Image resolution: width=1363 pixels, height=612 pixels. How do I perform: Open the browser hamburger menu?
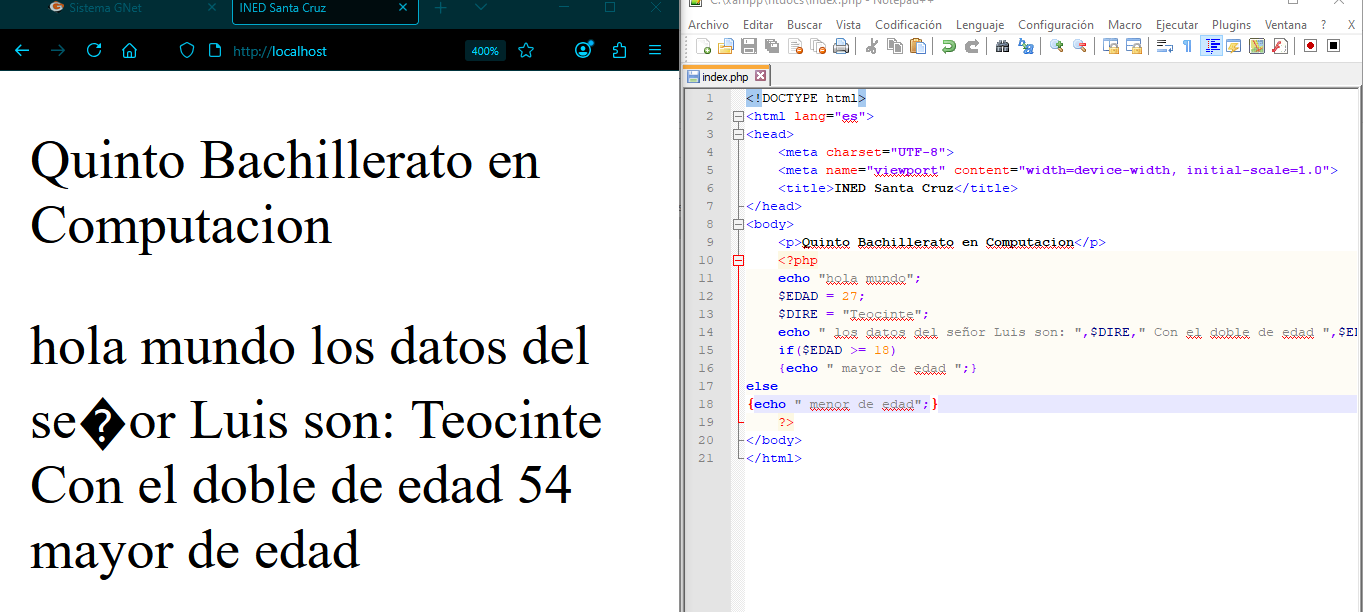pos(655,50)
